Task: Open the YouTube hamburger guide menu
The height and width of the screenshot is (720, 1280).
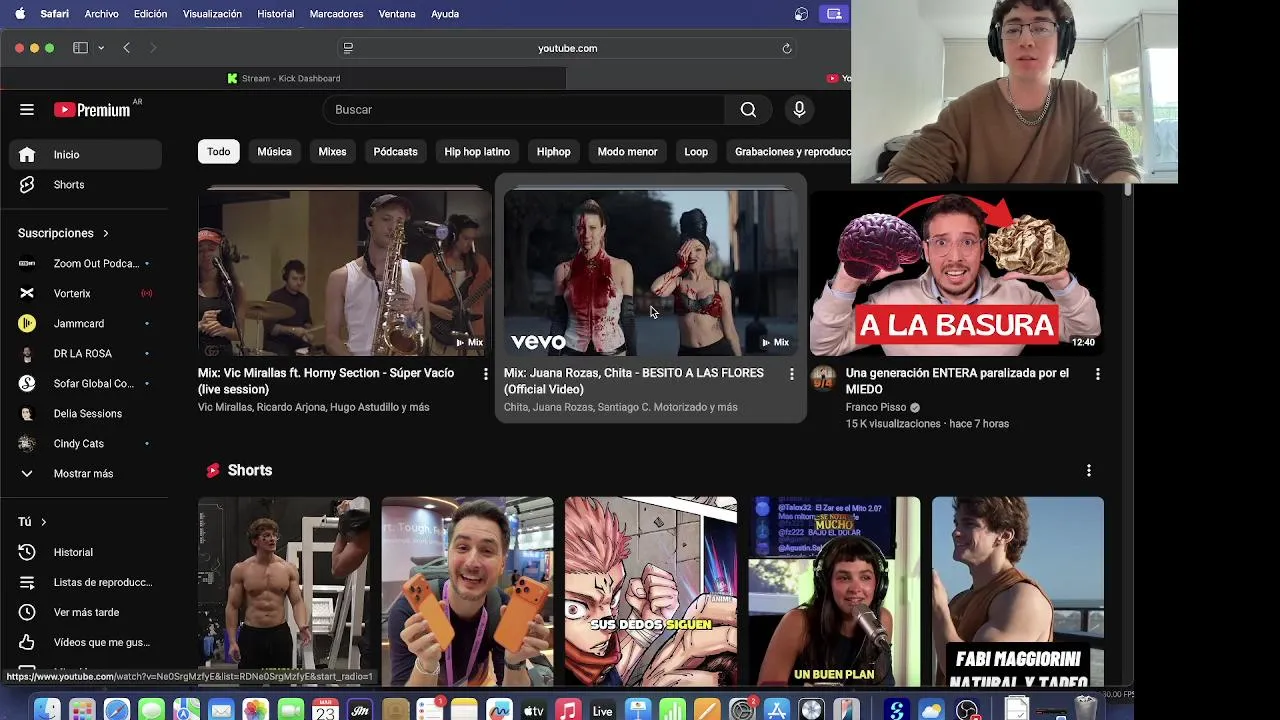Action: [x=27, y=110]
